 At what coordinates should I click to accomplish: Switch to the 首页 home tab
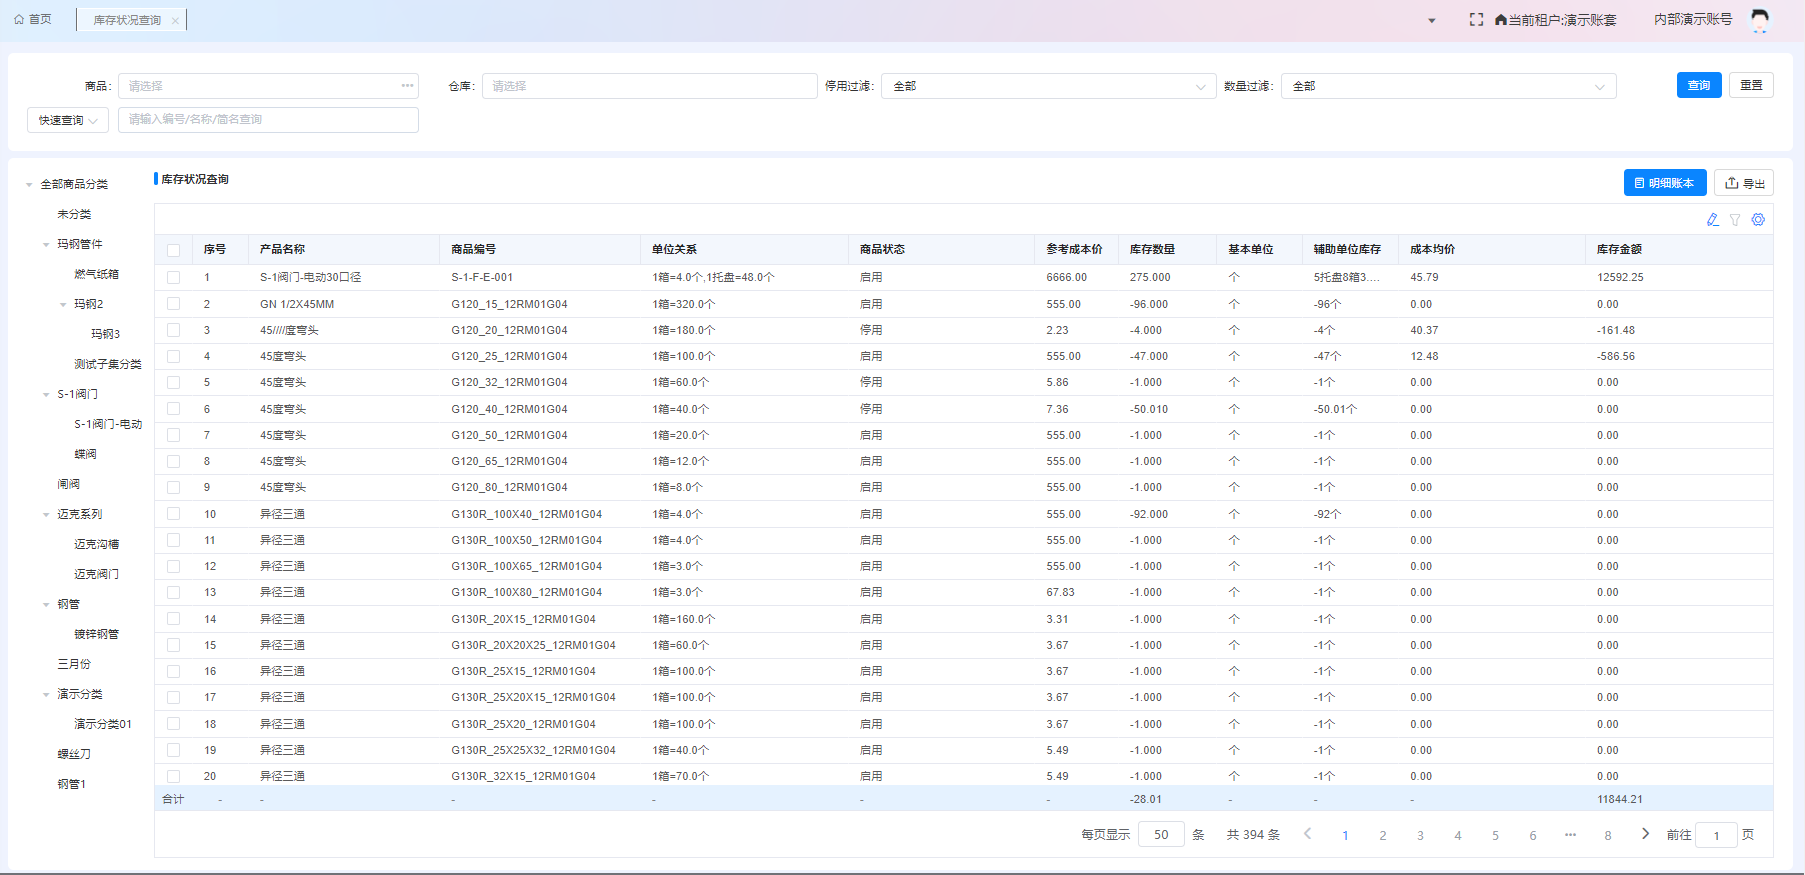(33, 20)
